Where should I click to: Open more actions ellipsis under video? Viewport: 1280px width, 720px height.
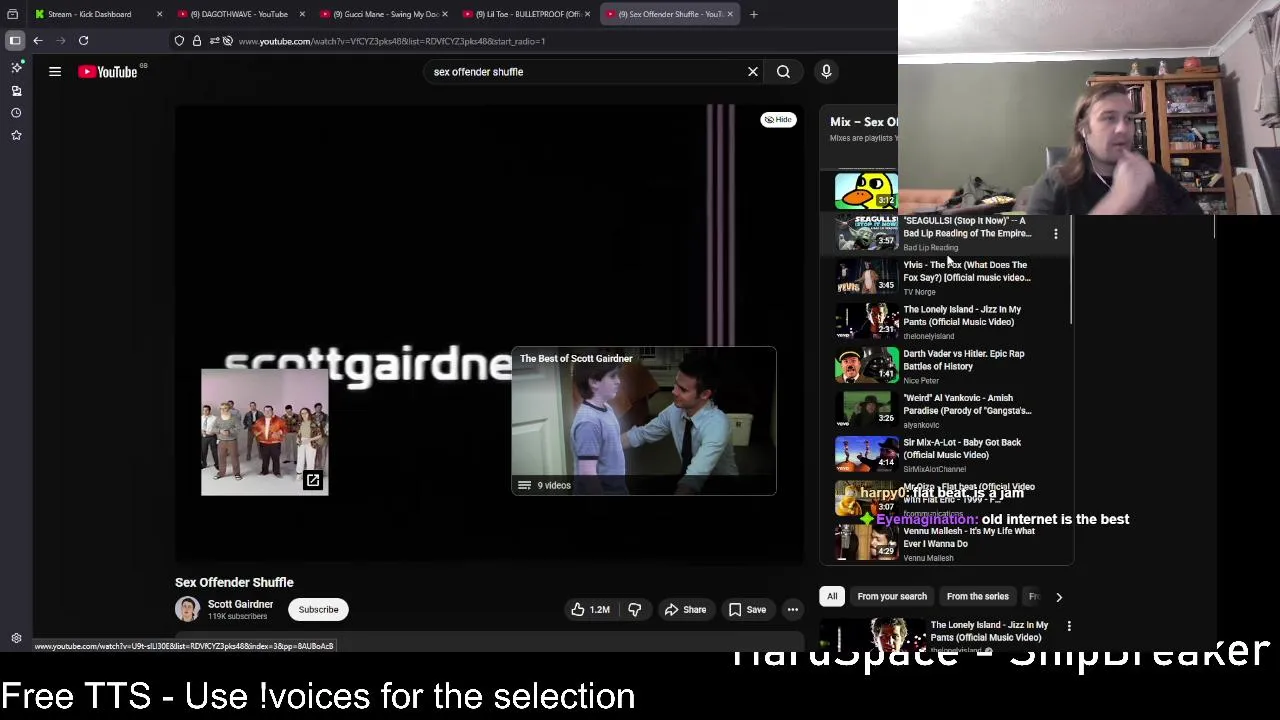(792, 609)
